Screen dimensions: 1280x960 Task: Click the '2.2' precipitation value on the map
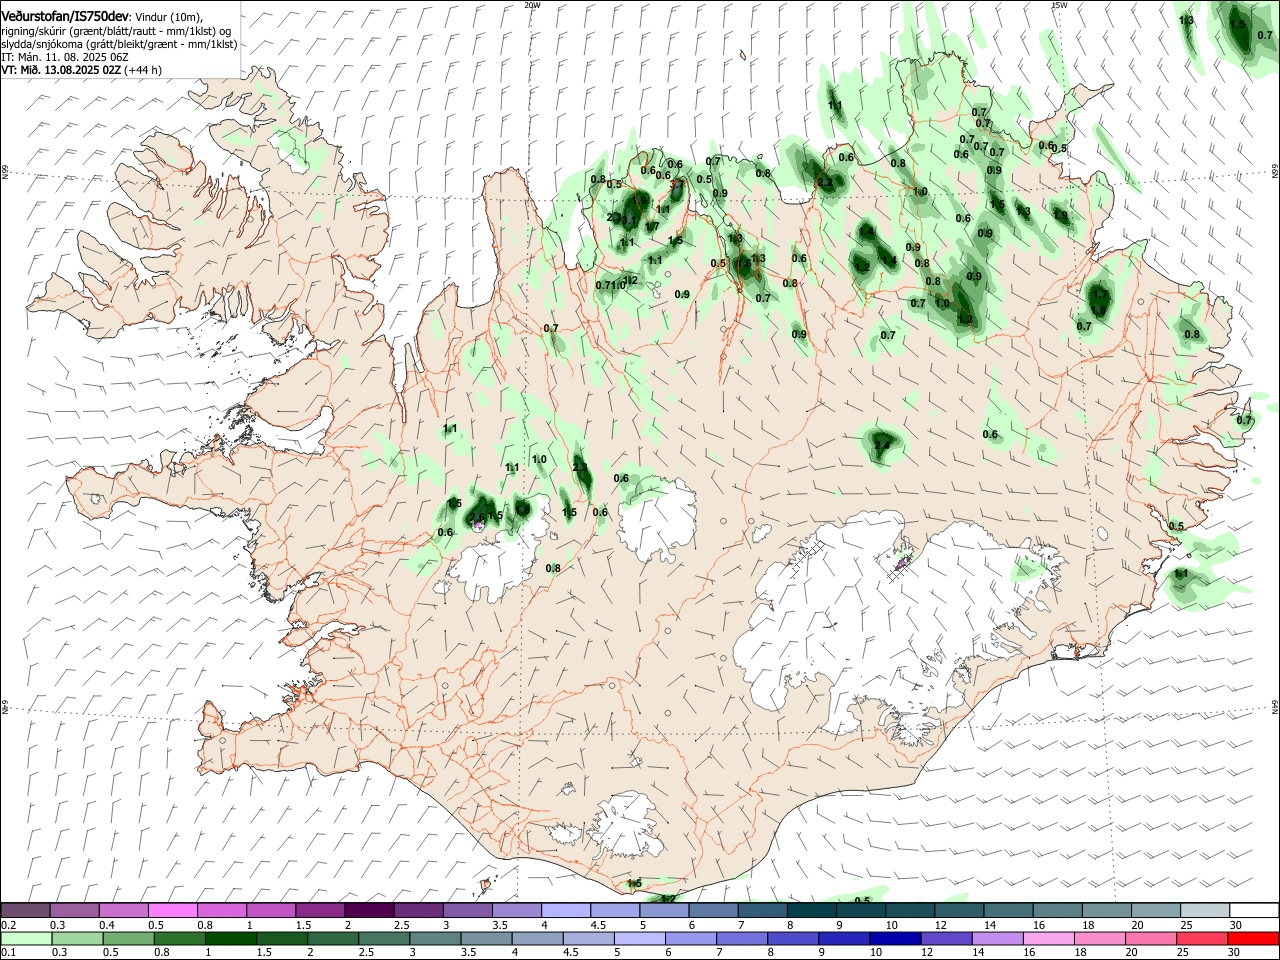(x=825, y=182)
